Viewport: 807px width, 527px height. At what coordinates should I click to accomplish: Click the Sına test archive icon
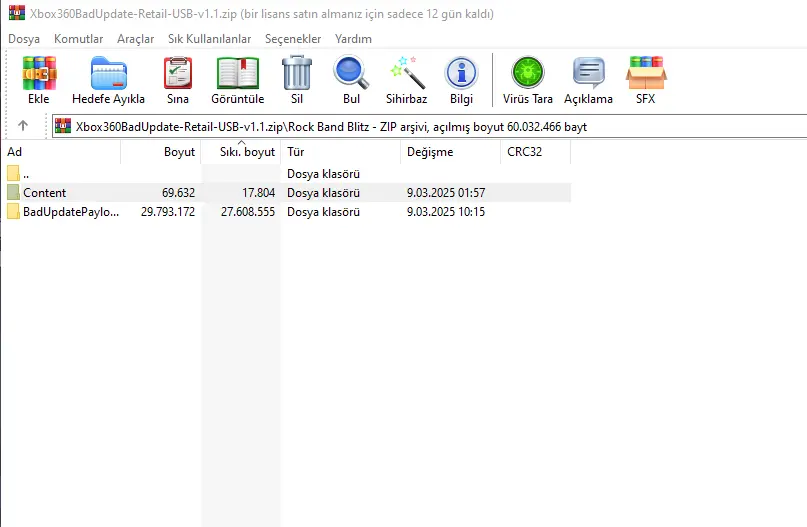(178, 73)
